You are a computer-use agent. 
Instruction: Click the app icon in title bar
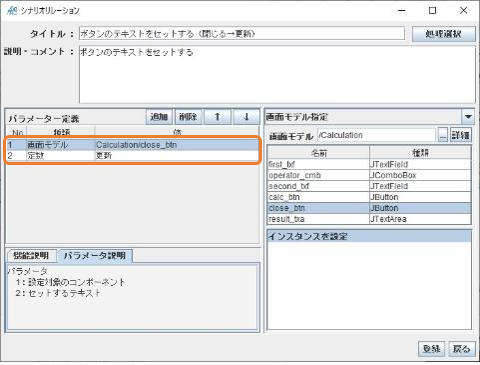[12, 11]
